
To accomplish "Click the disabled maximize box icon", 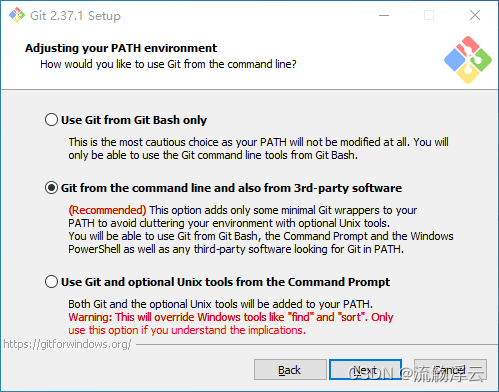I will coord(429,15).
